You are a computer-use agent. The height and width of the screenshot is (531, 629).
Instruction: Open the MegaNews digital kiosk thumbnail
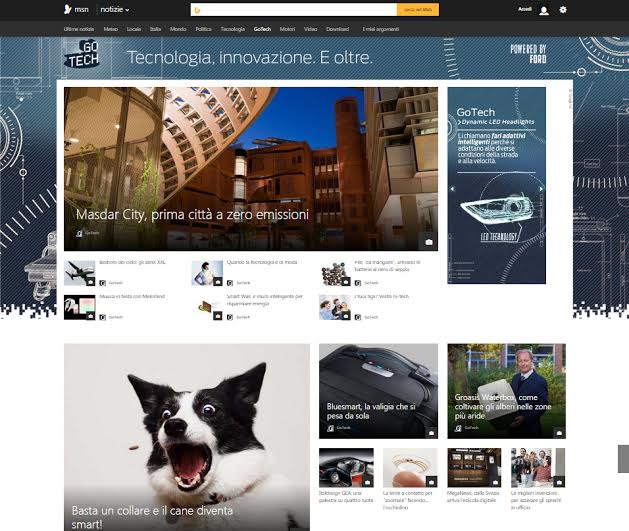(x=474, y=467)
